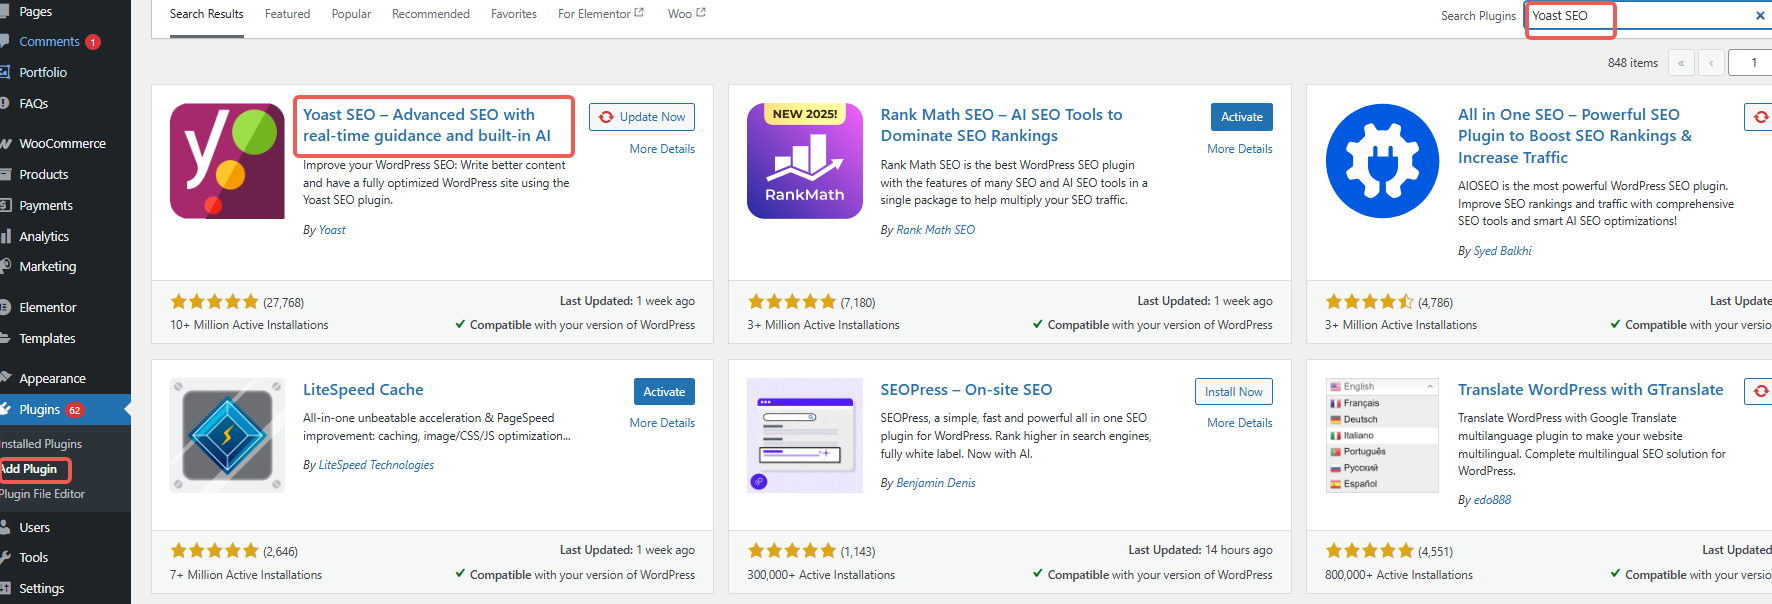Click author link Rank Math SEO

[936, 230]
